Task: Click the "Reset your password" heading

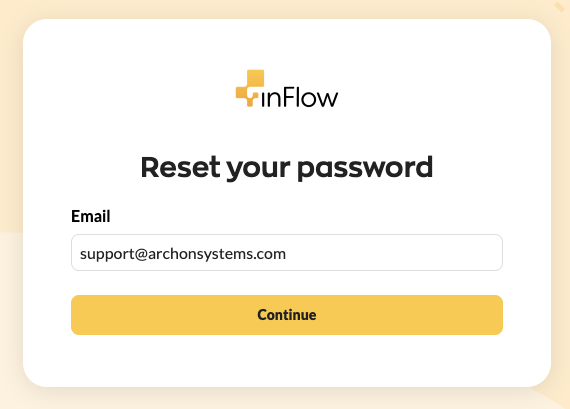Action: click(x=287, y=168)
